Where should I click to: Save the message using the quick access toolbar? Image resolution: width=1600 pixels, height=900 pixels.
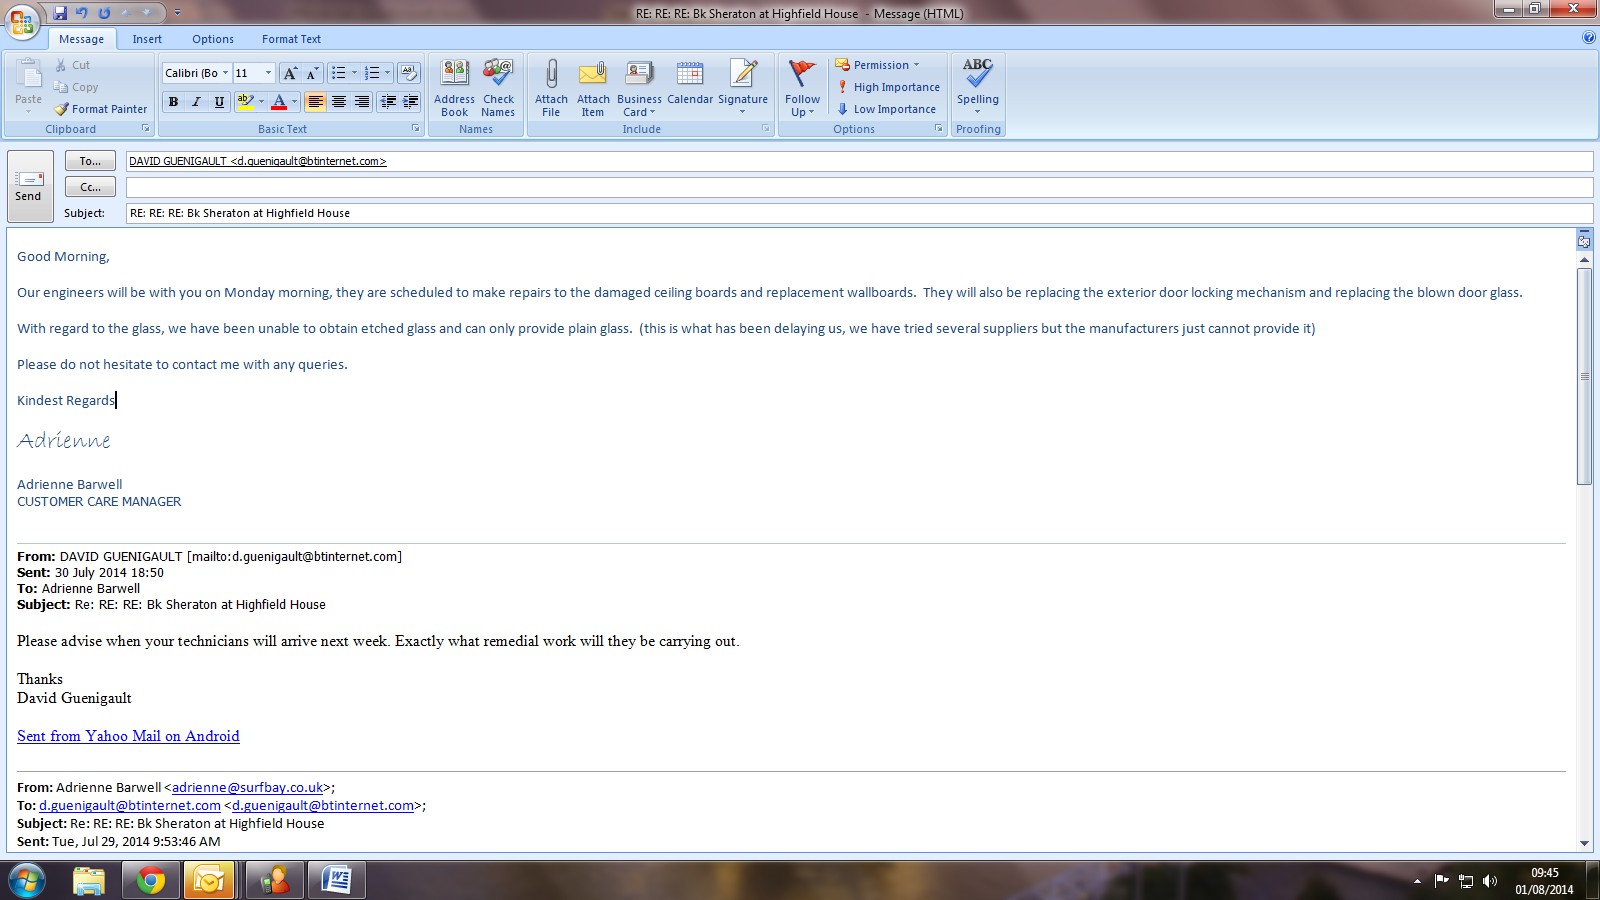pos(60,13)
